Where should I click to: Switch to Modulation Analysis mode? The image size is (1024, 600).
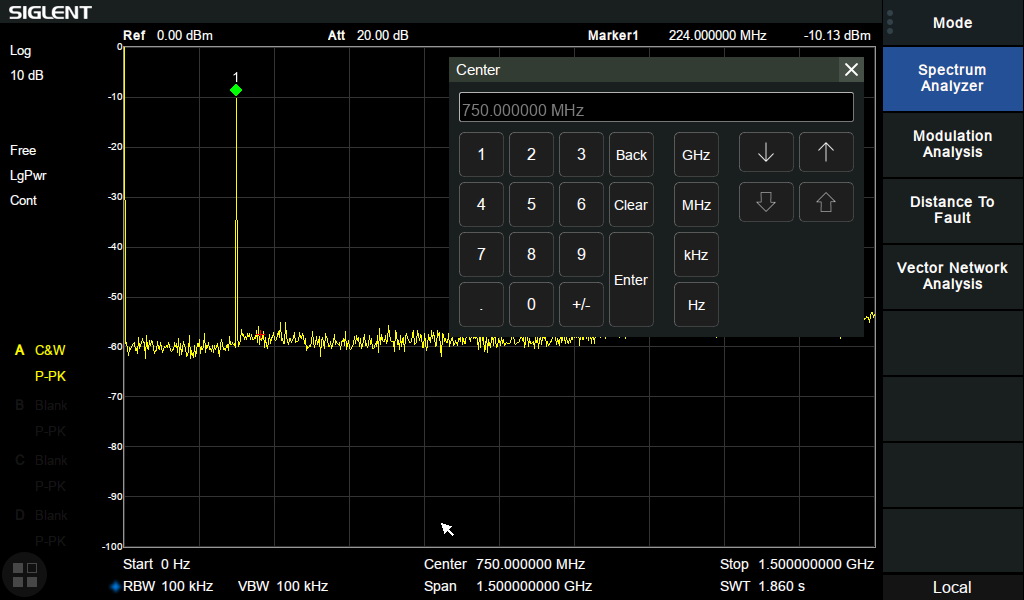pos(952,144)
